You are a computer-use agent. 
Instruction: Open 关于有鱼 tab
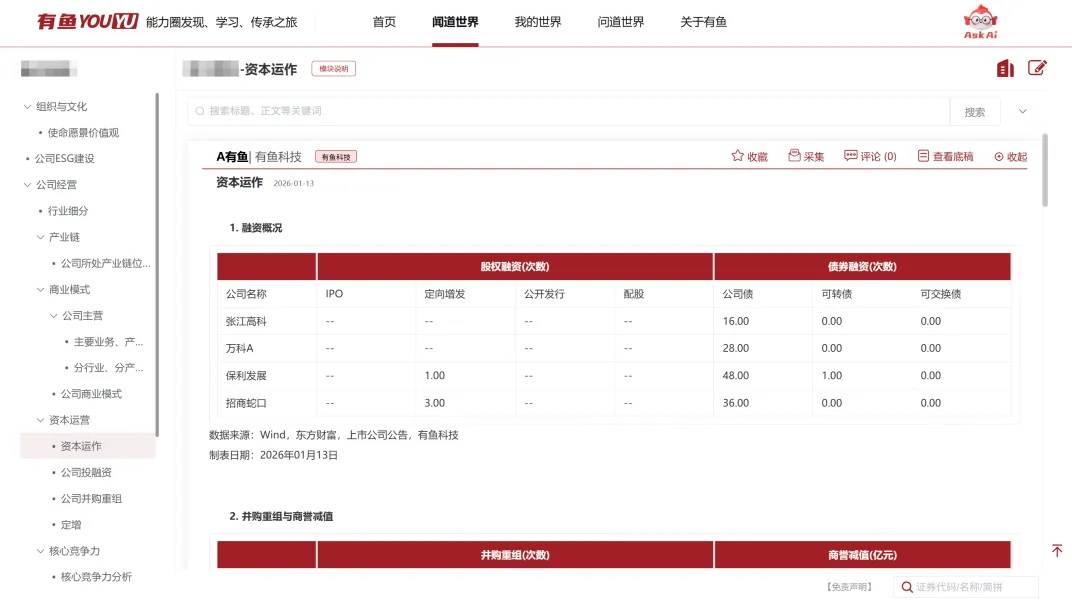(x=704, y=22)
